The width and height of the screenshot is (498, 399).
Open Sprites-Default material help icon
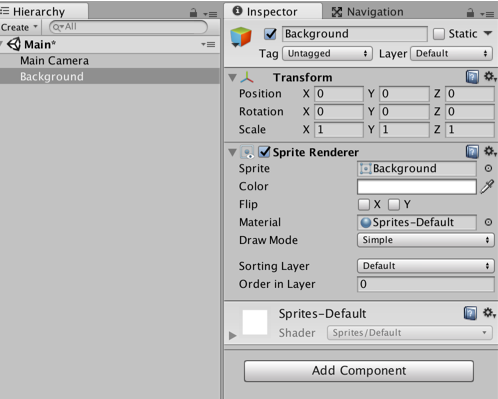470,313
